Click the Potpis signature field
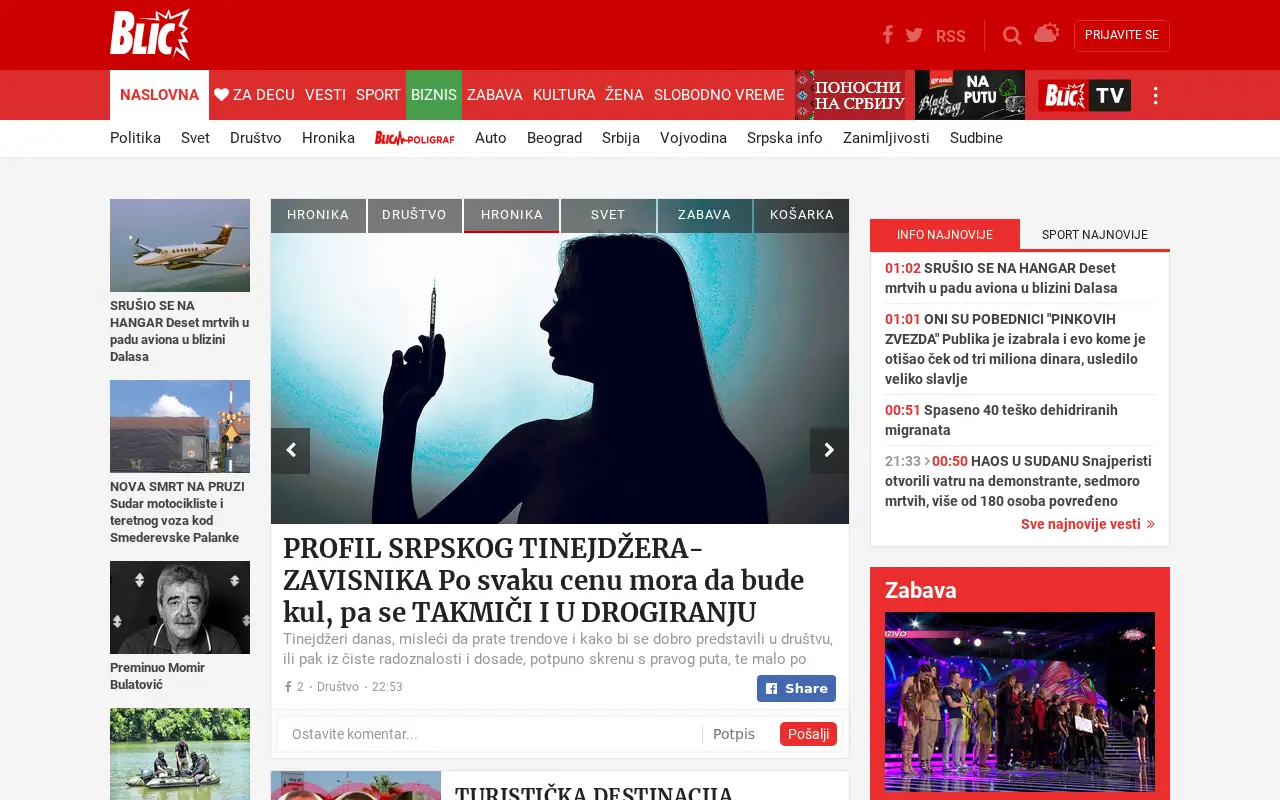The height and width of the screenshot is (800, 1280). (738, 734)
